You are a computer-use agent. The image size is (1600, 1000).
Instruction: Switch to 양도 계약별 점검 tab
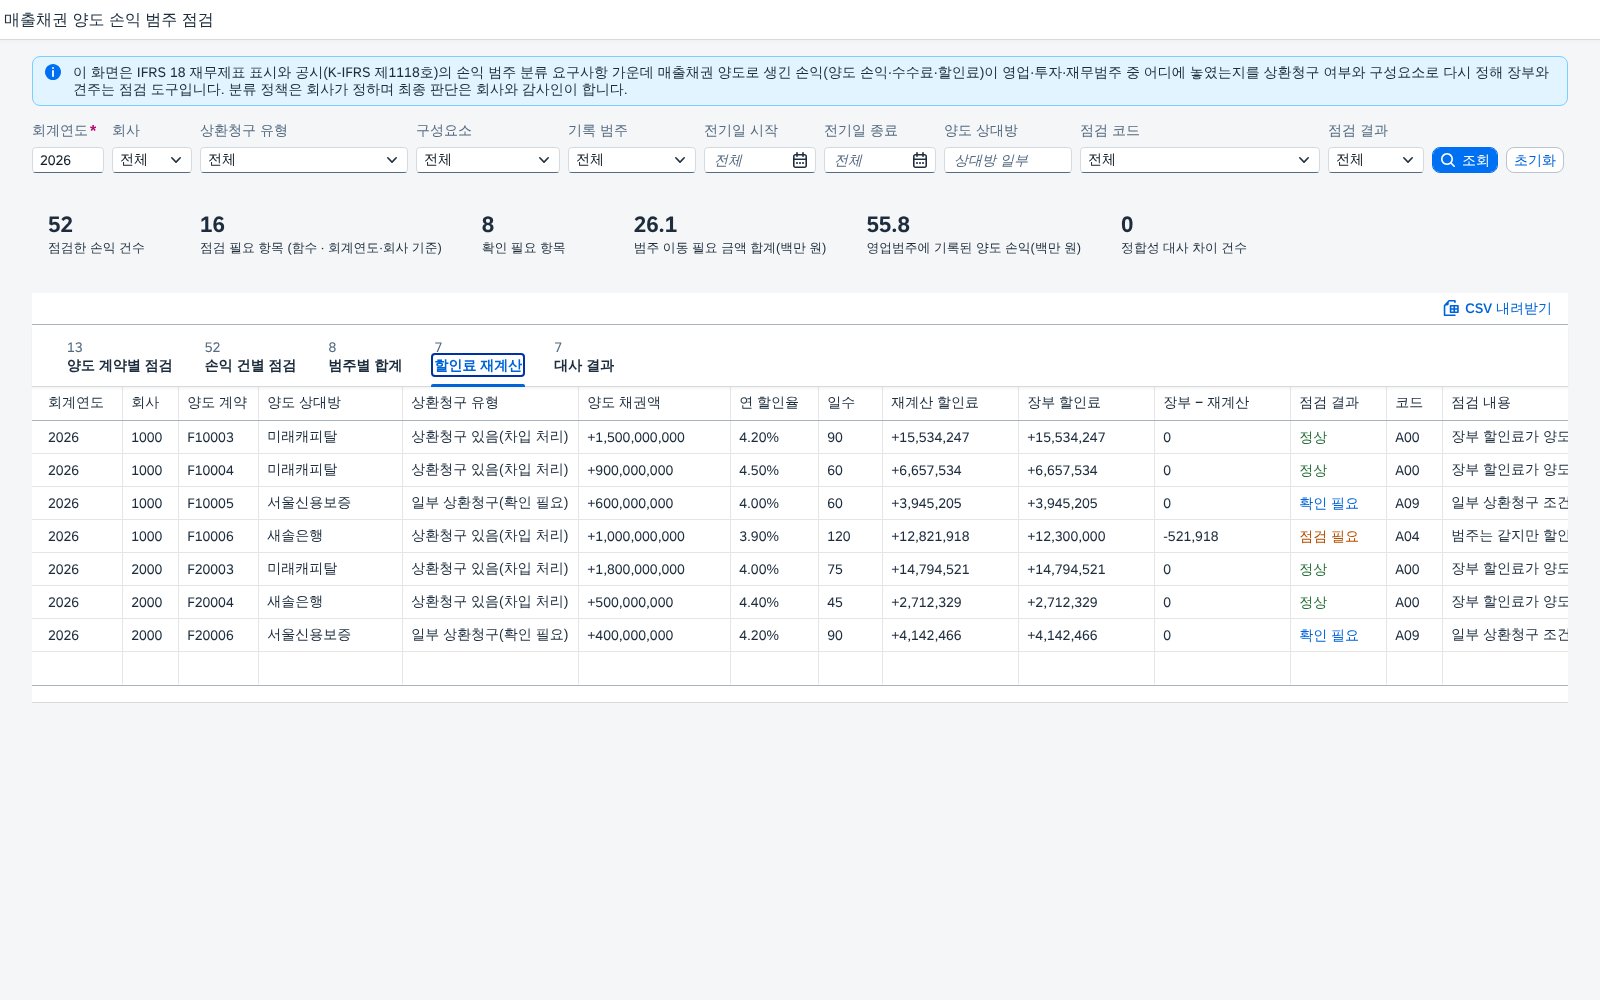click(119, 365)
